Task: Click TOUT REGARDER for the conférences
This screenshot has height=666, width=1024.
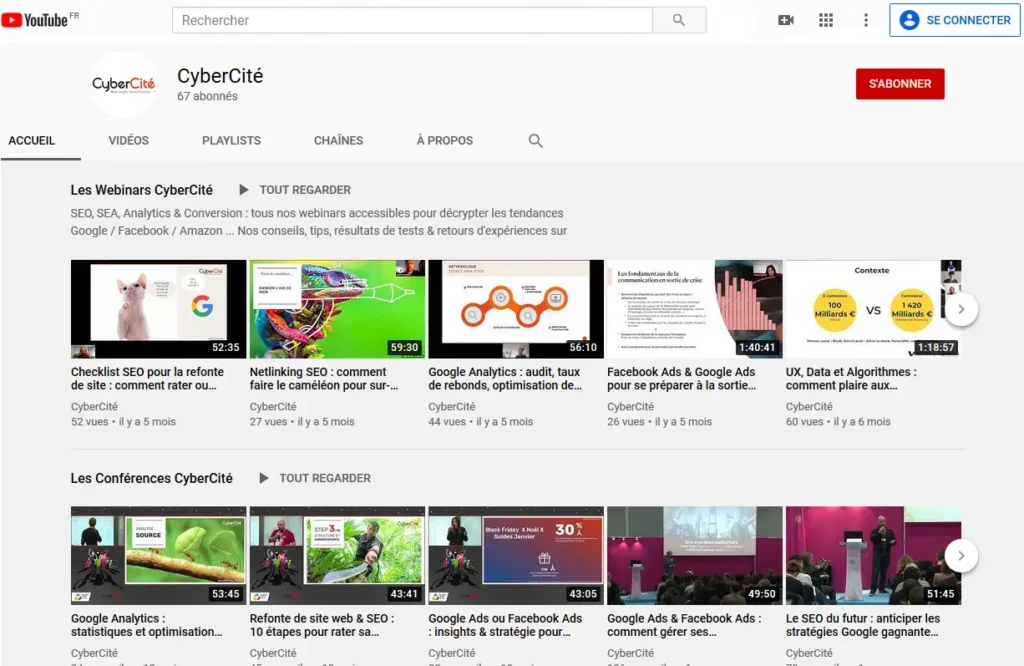Action: click(325, 478)
